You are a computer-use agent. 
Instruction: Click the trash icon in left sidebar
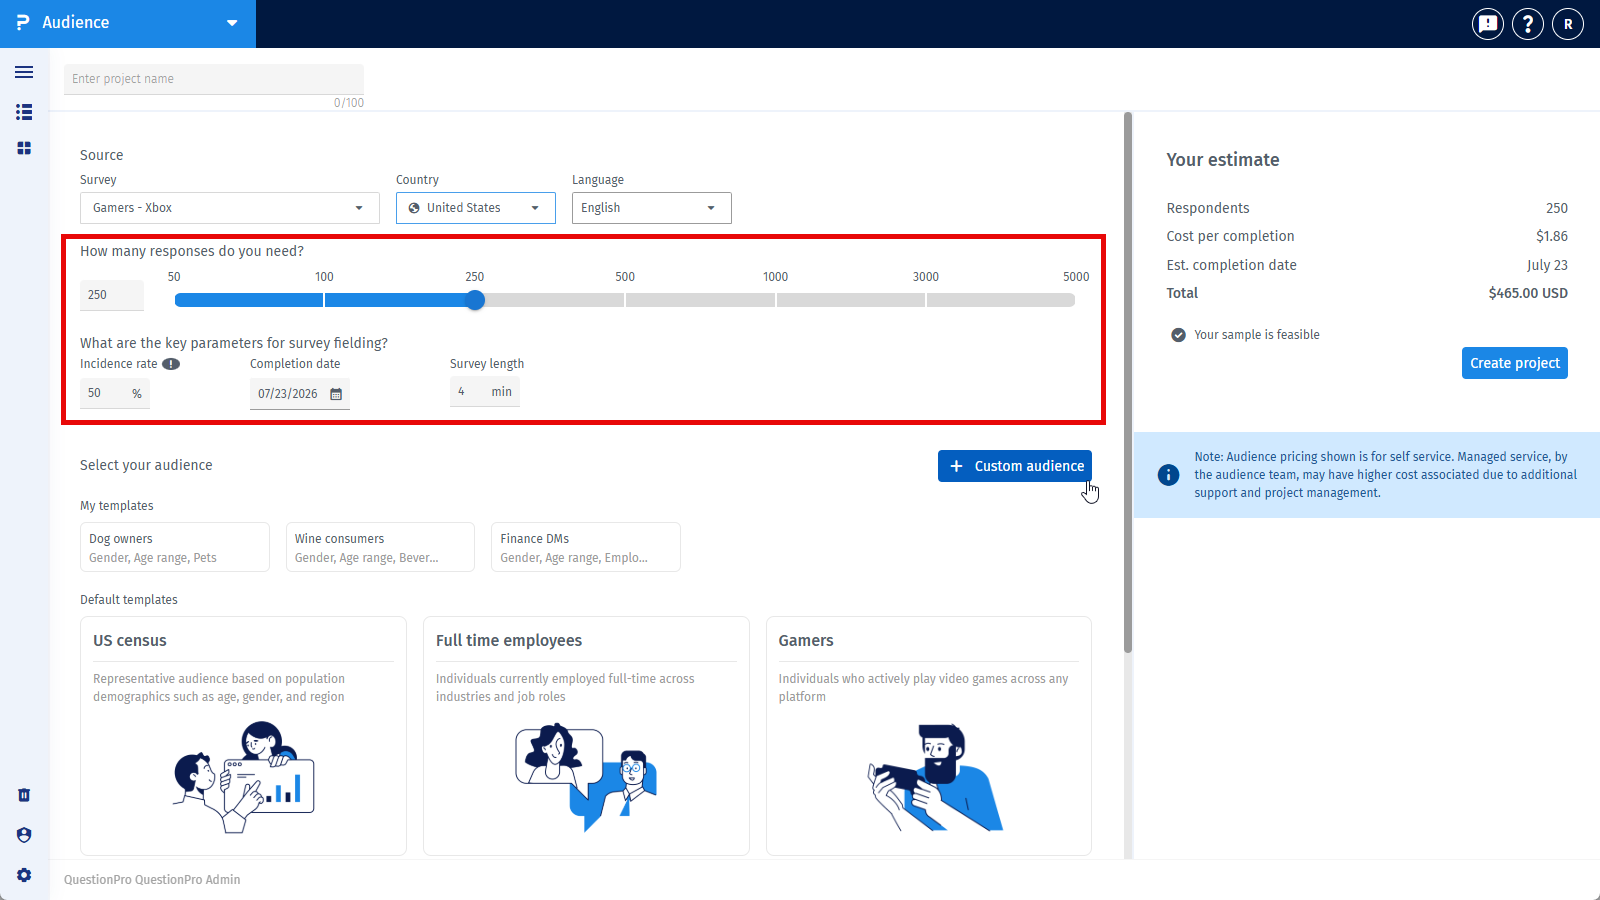24,795
